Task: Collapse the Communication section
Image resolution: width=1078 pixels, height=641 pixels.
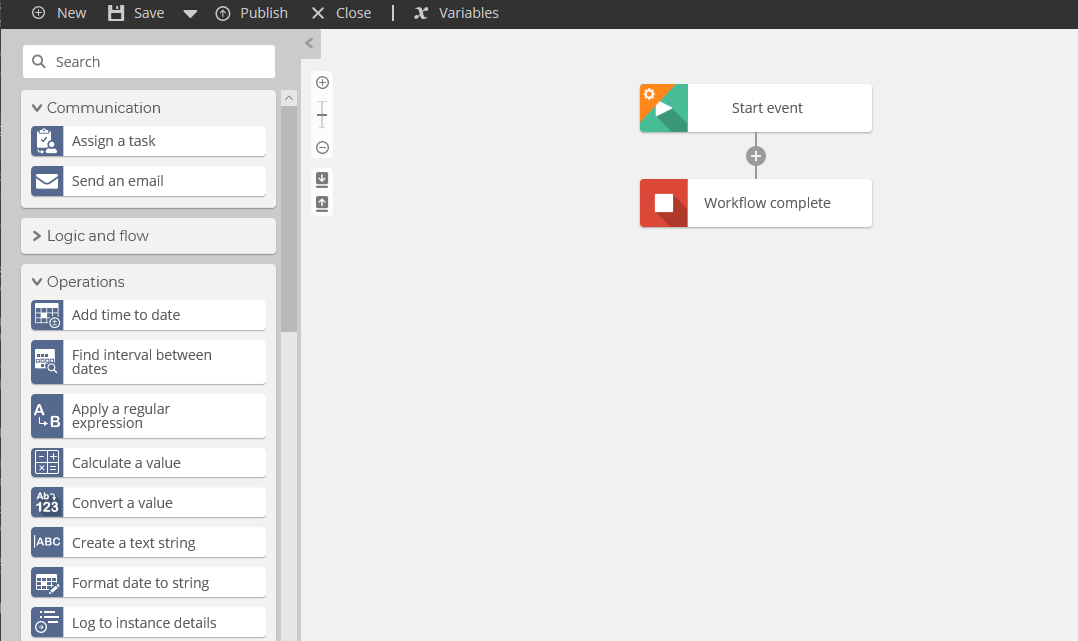Action: coord(37,108)
